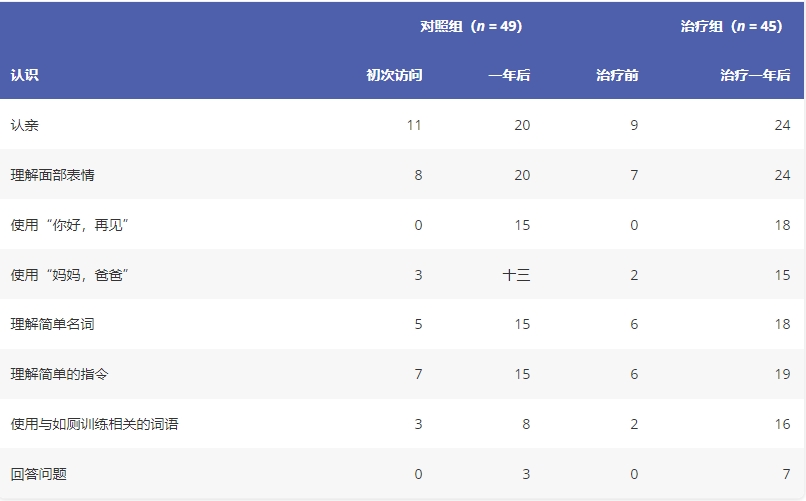806x501 pixels.
Task: Click the 十三 cell in the 一年后 column
Action: pyautogui.click(x=516, y=275)
